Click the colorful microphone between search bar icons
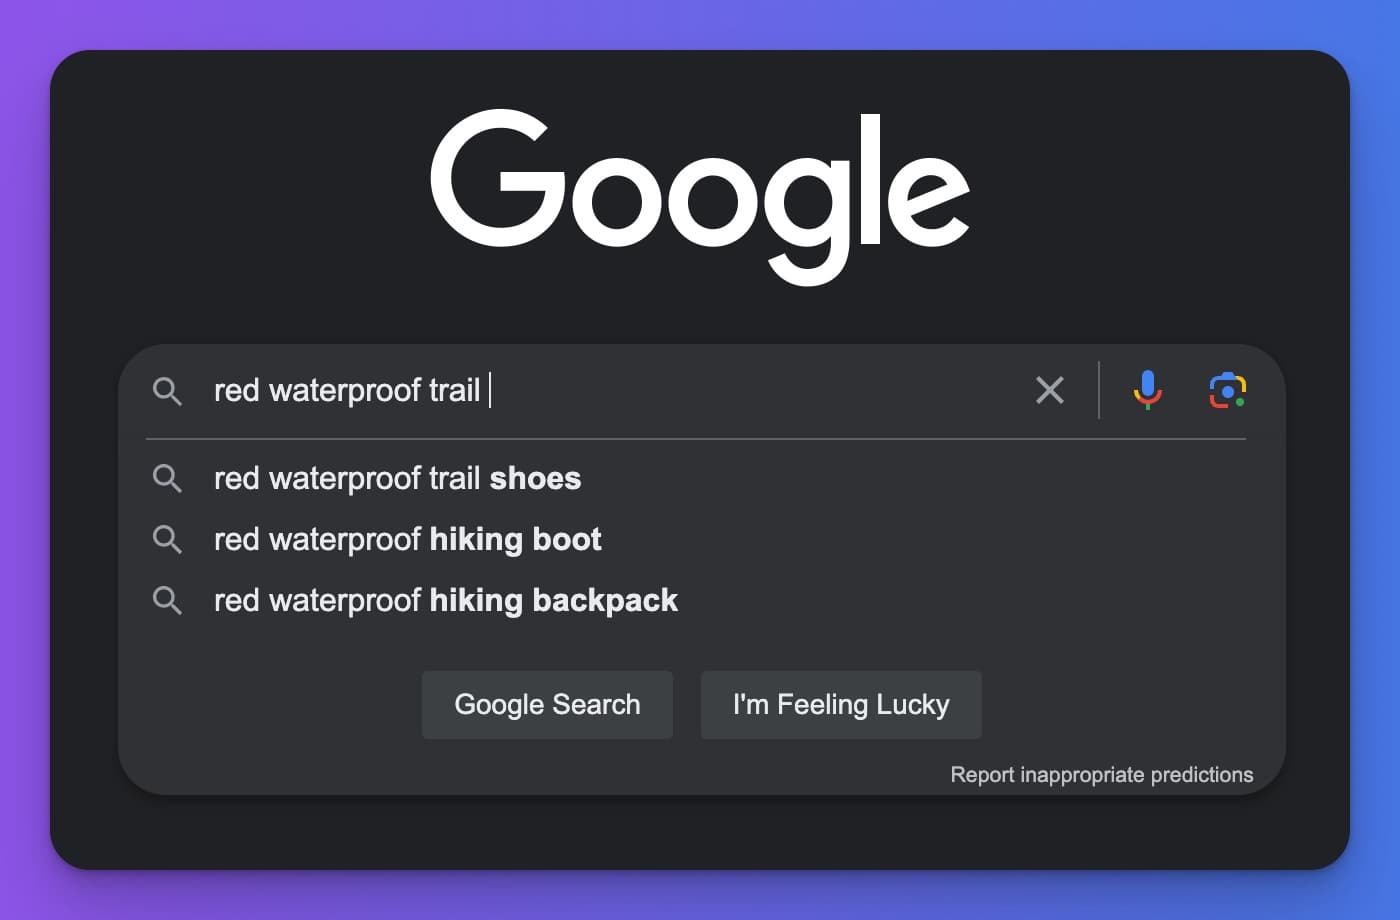The height and width of the screenshot is (920, 1400). 1146,390
